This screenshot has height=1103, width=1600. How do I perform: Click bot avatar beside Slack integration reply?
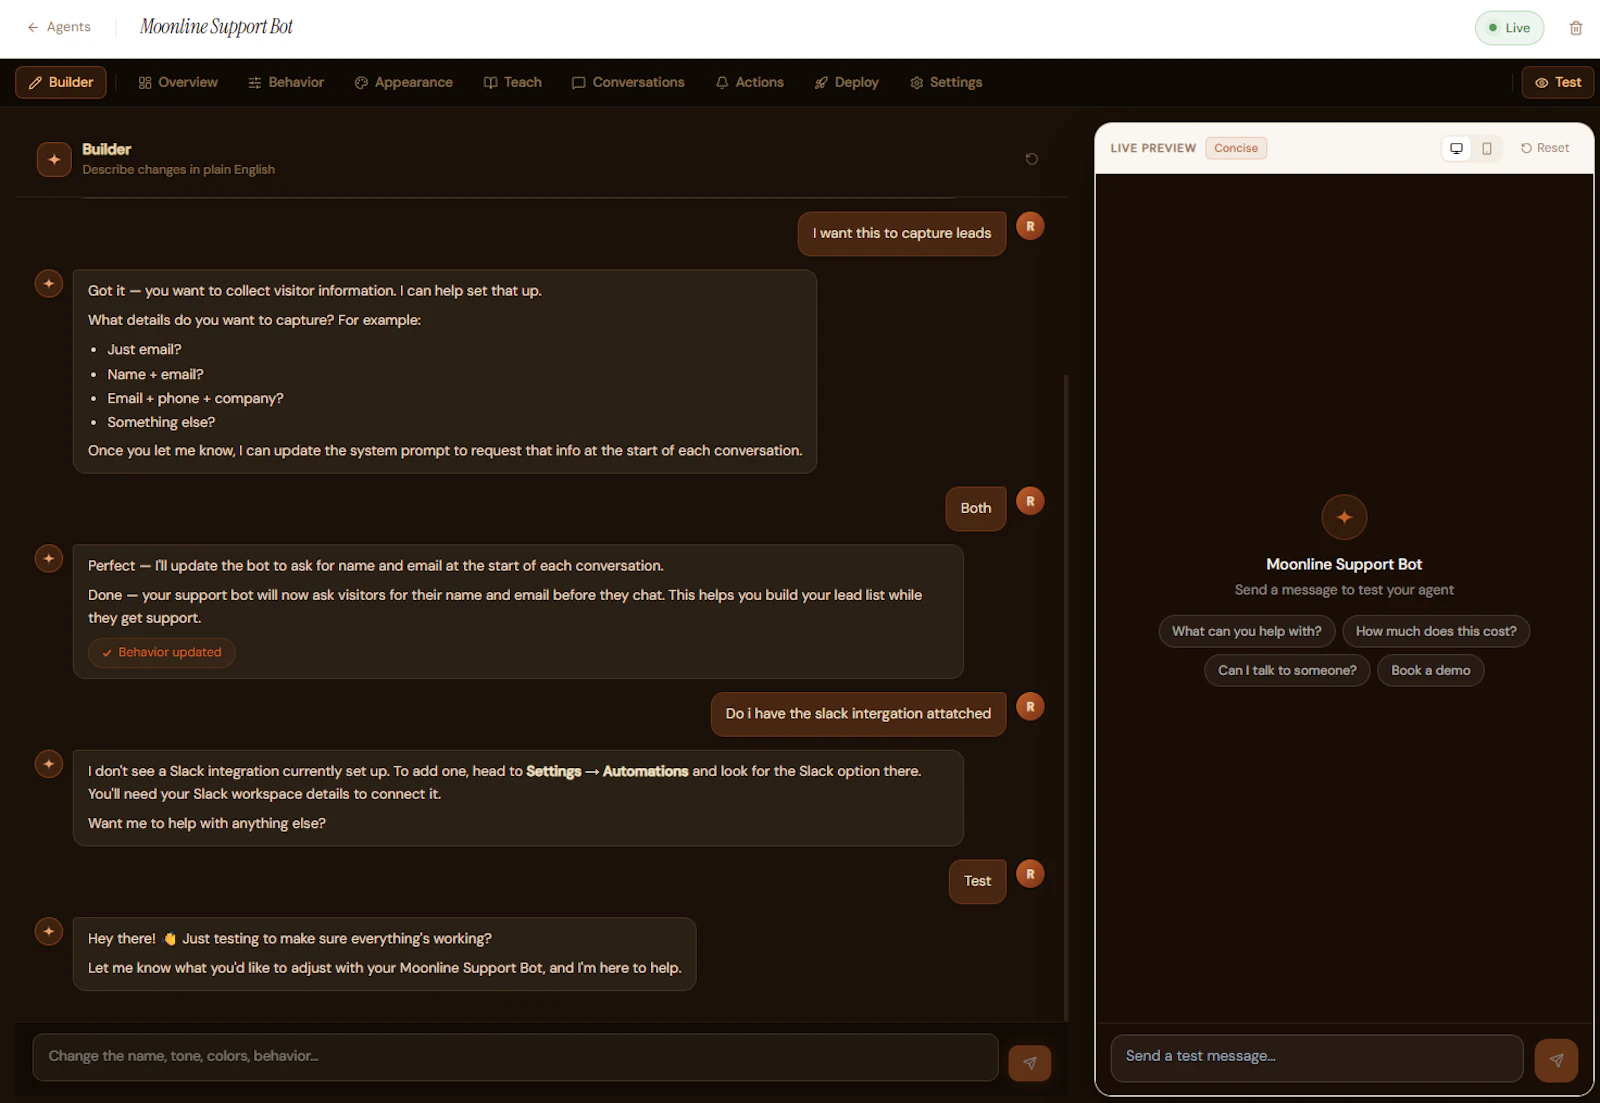[49, 764]
